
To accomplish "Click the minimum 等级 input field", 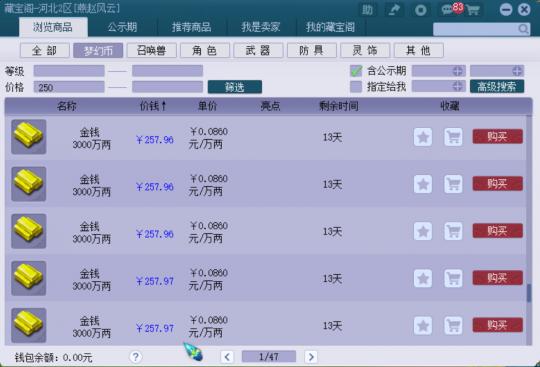I will [69, 71].
